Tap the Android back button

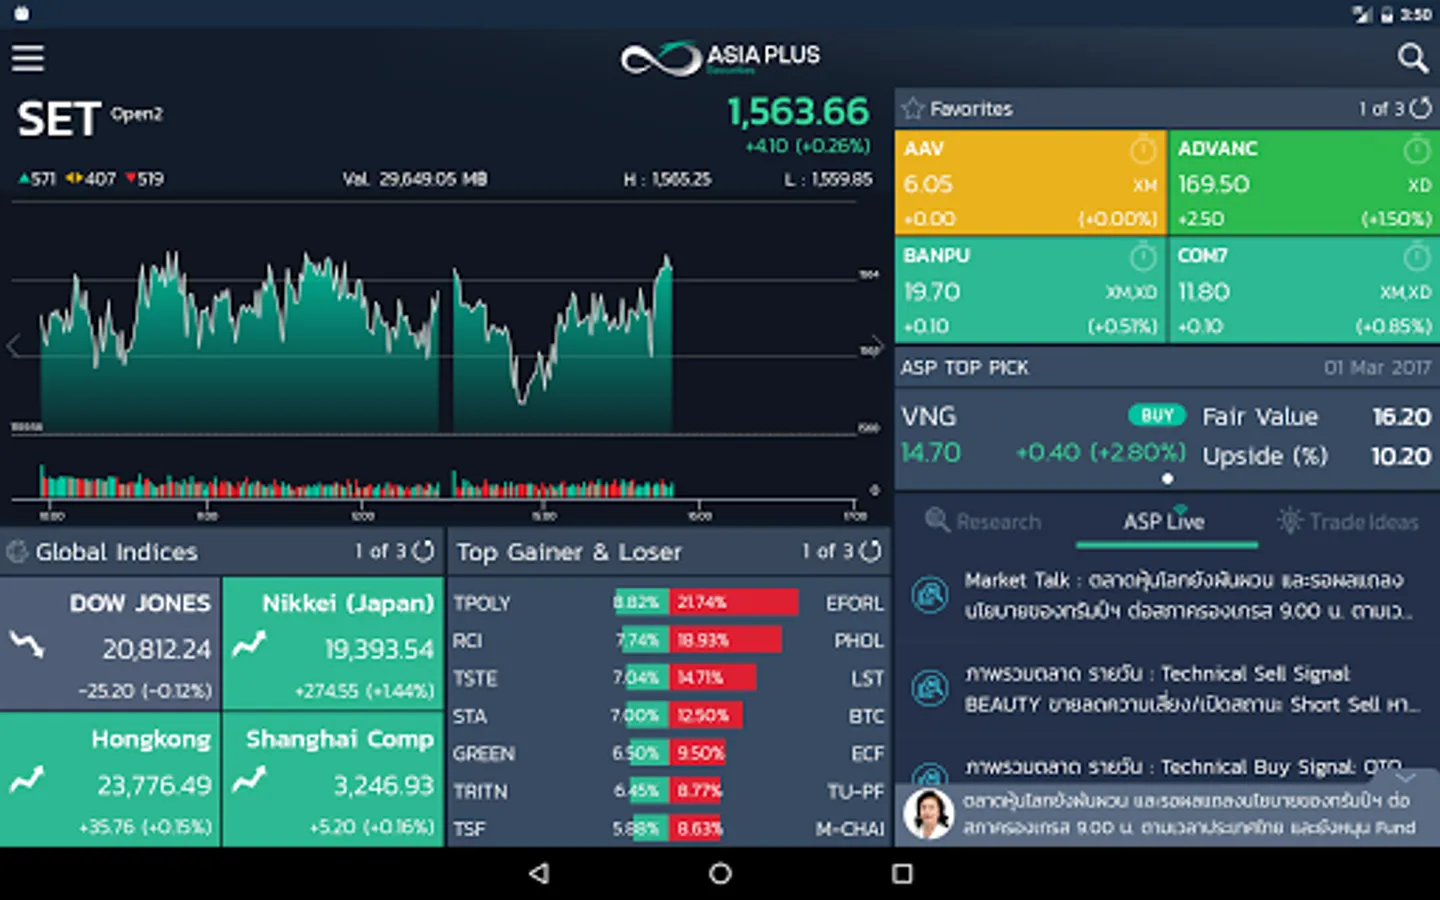[x=539, y=874]
